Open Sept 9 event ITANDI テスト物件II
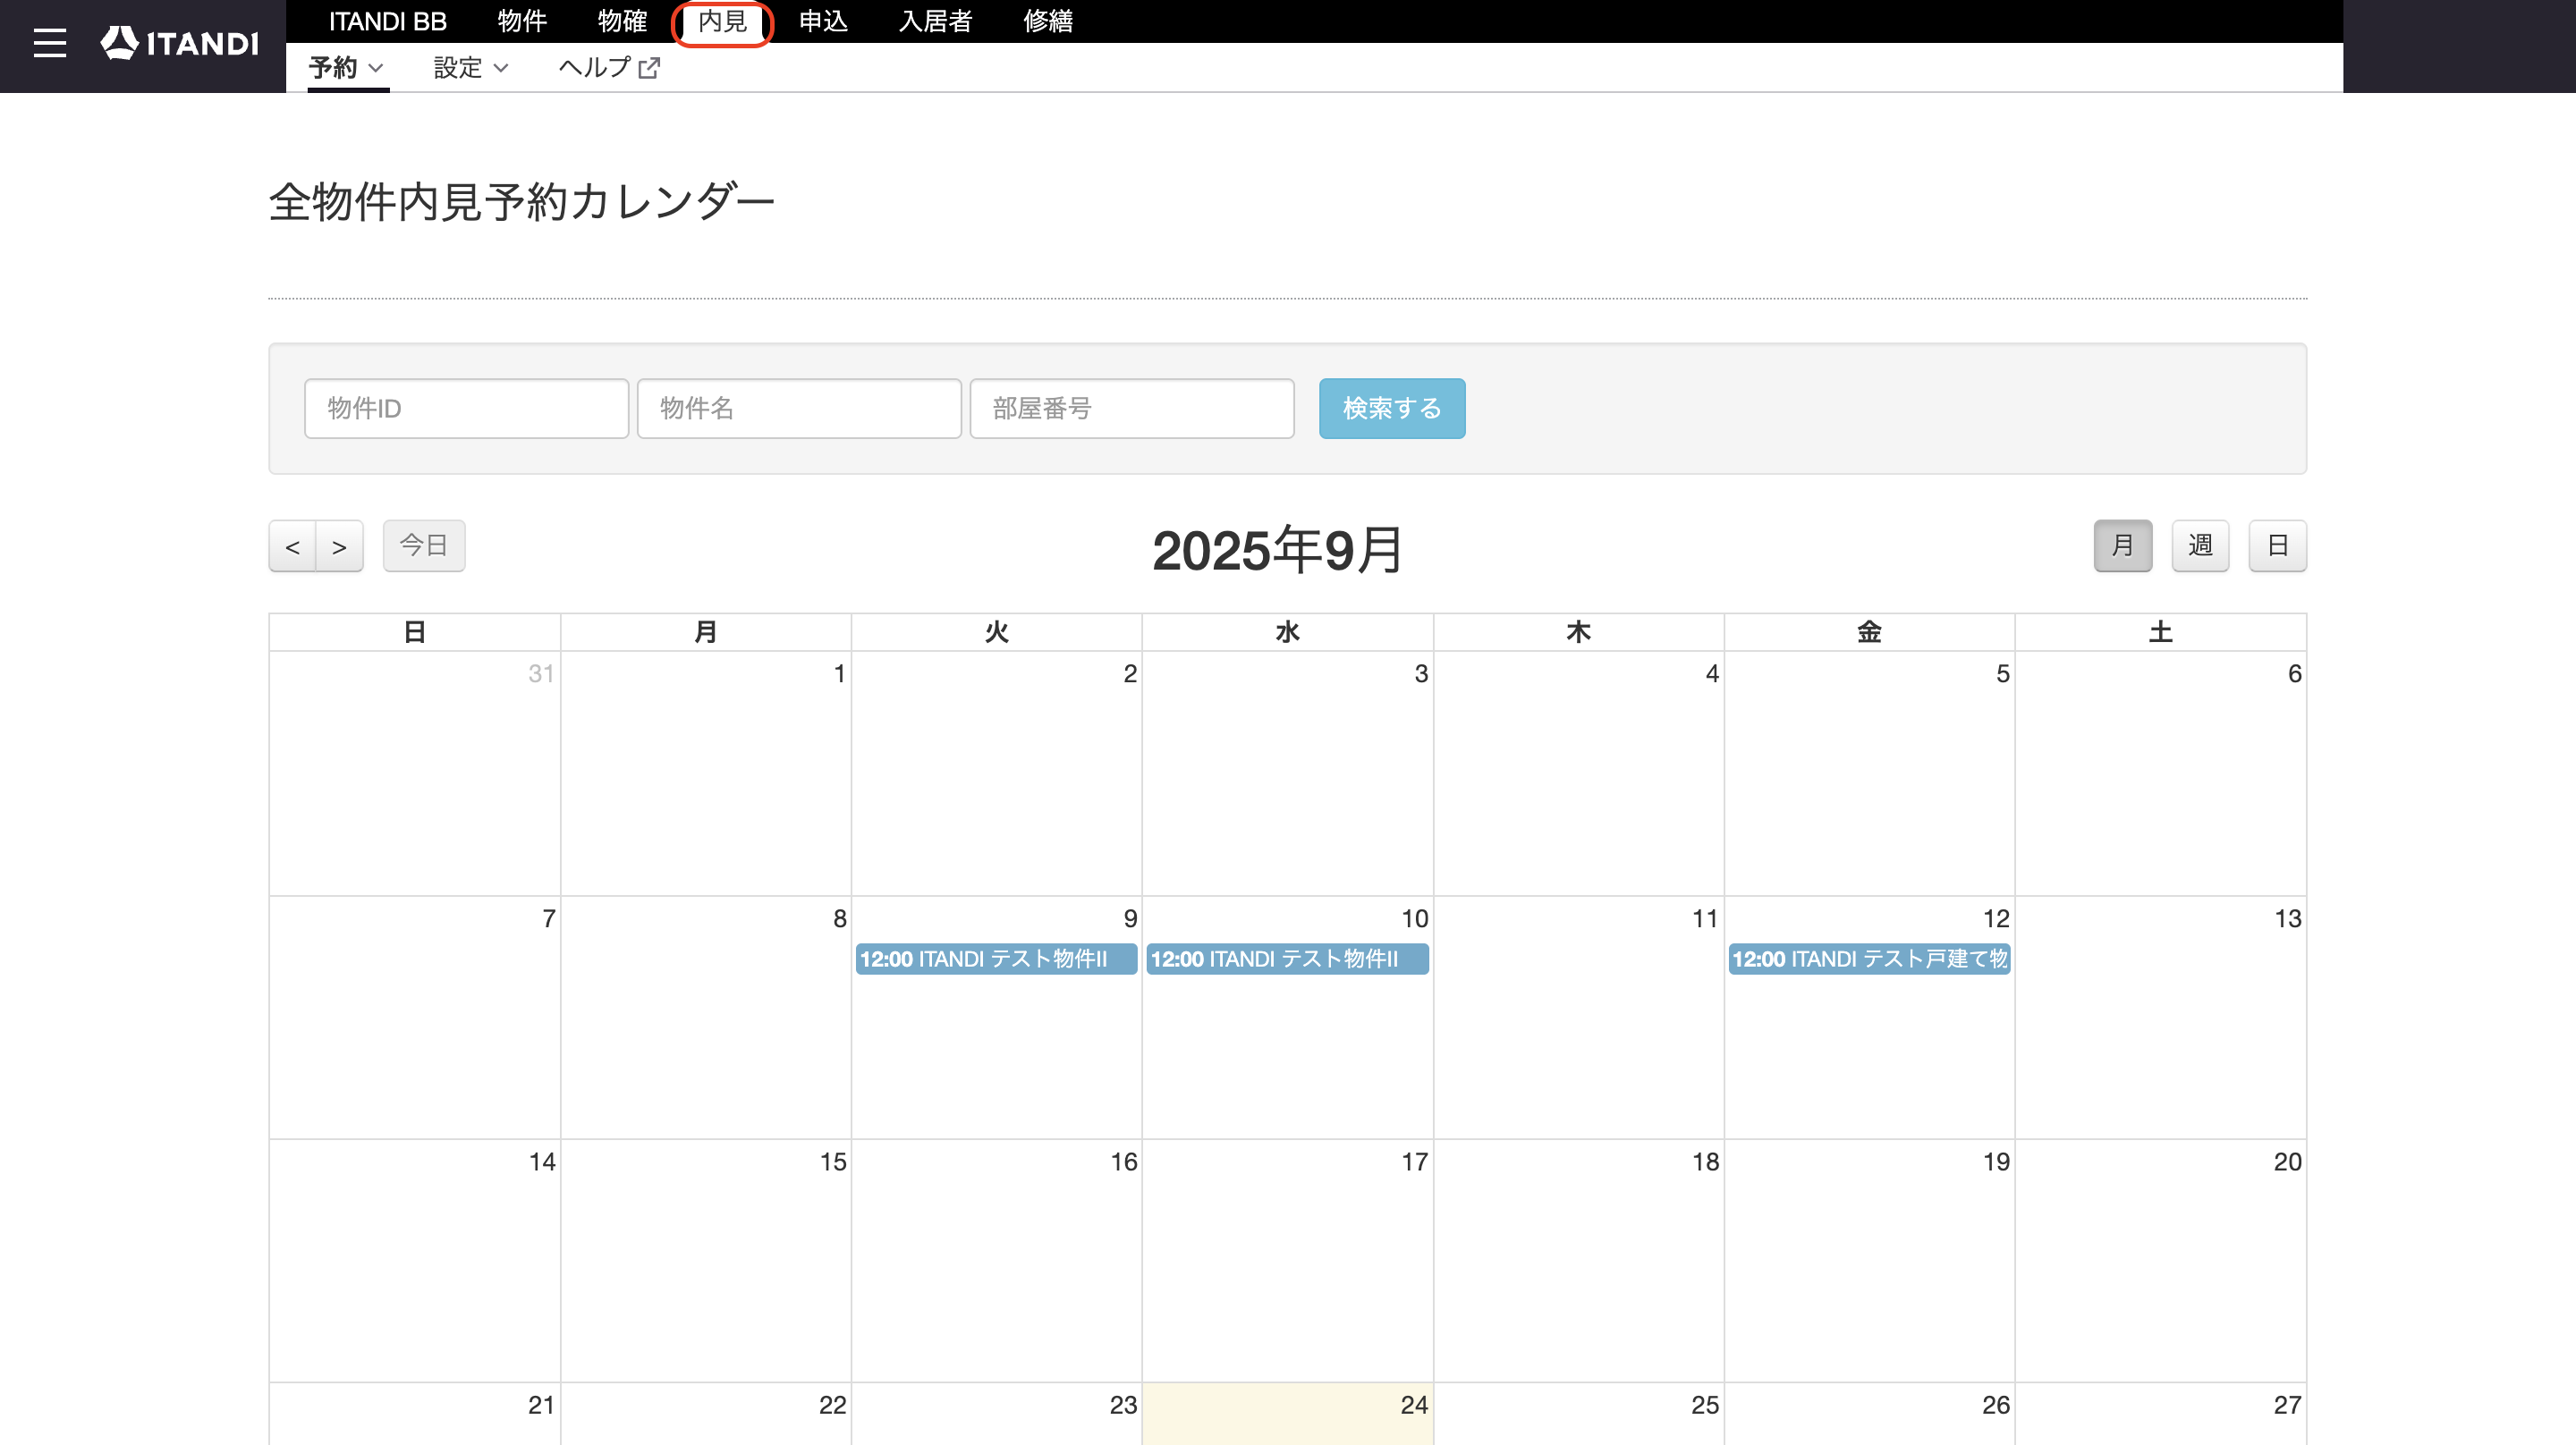This screenshot has height=1445, width=2576. pos(996,959)
